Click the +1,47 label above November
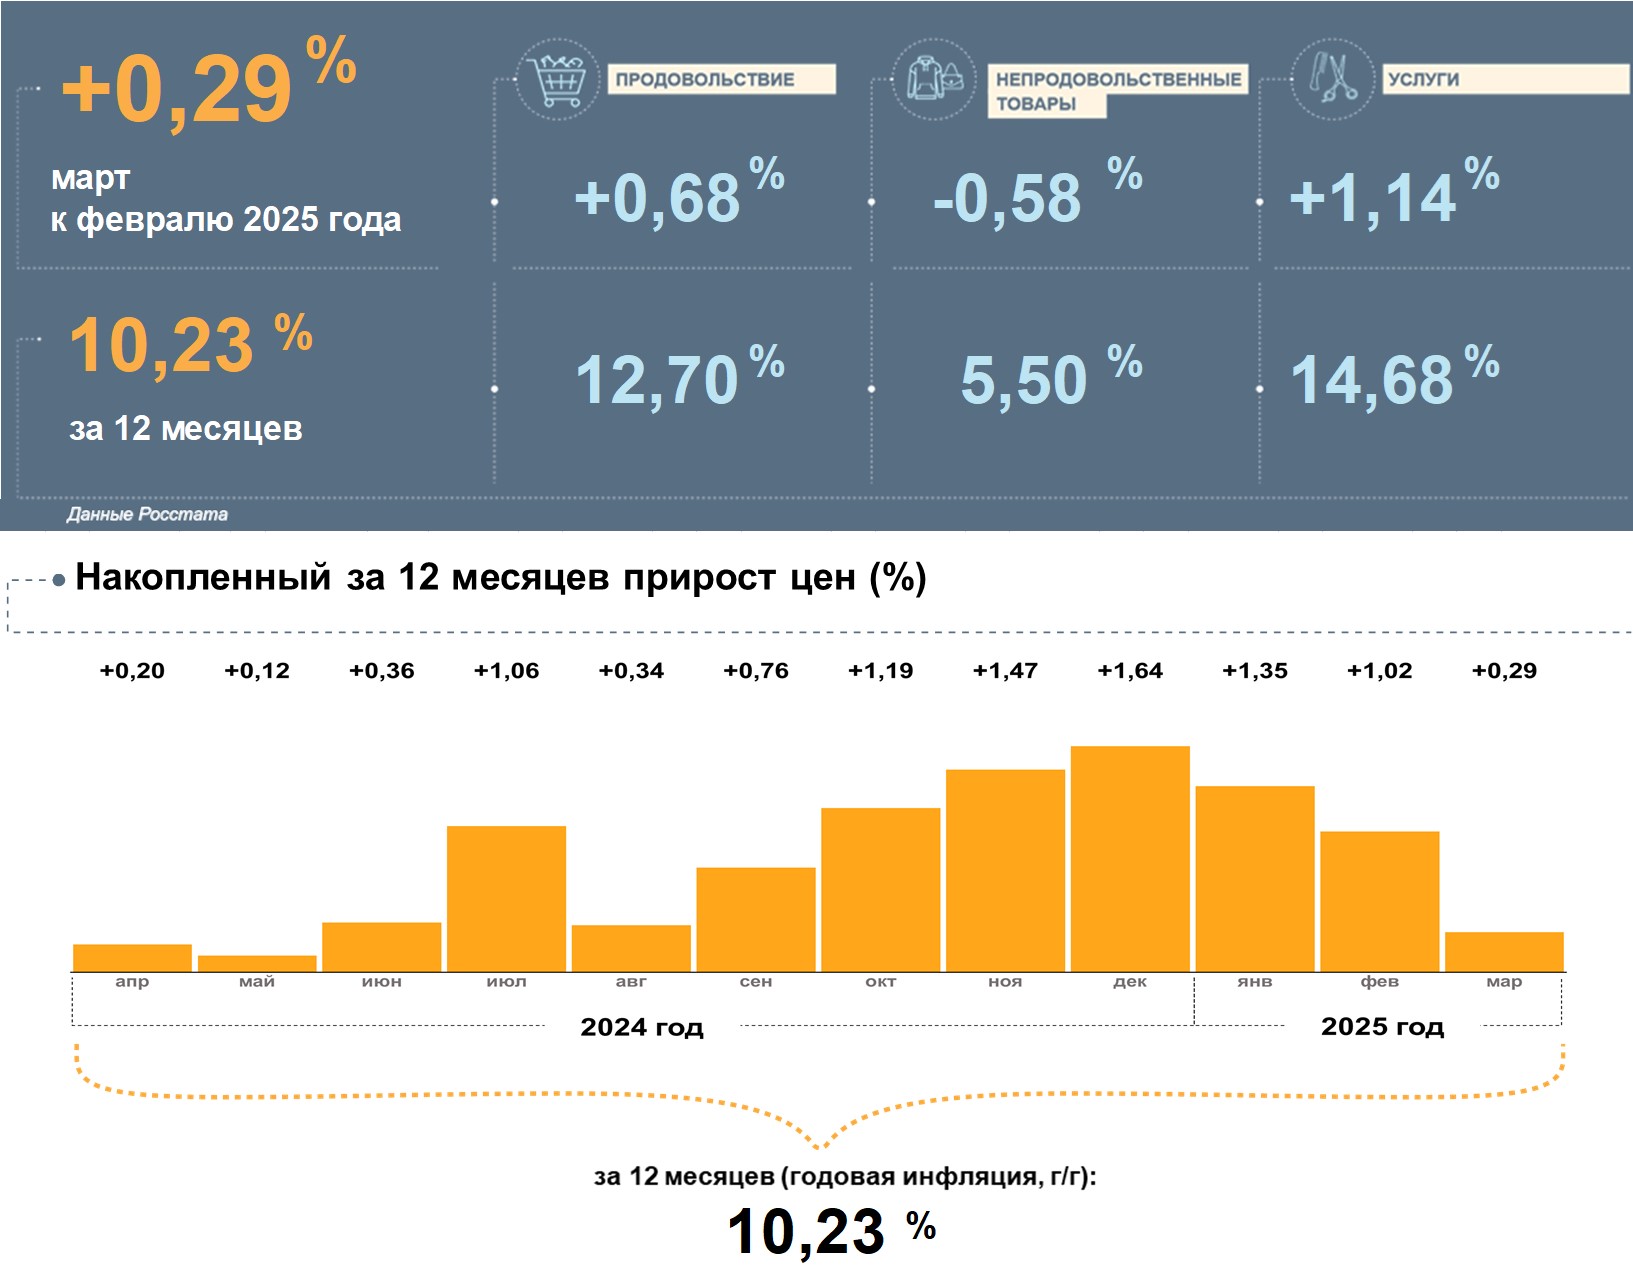The image size is (1633, 1285). [x=1005, y=671]
